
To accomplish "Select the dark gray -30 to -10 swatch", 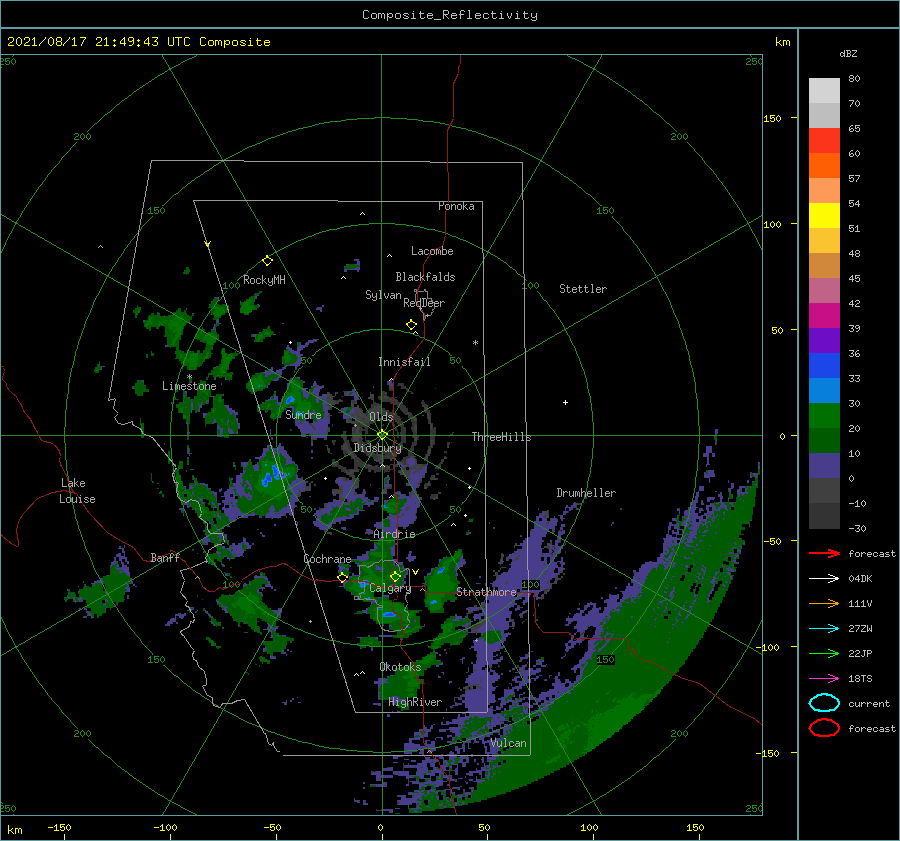I will coord(824,516).
